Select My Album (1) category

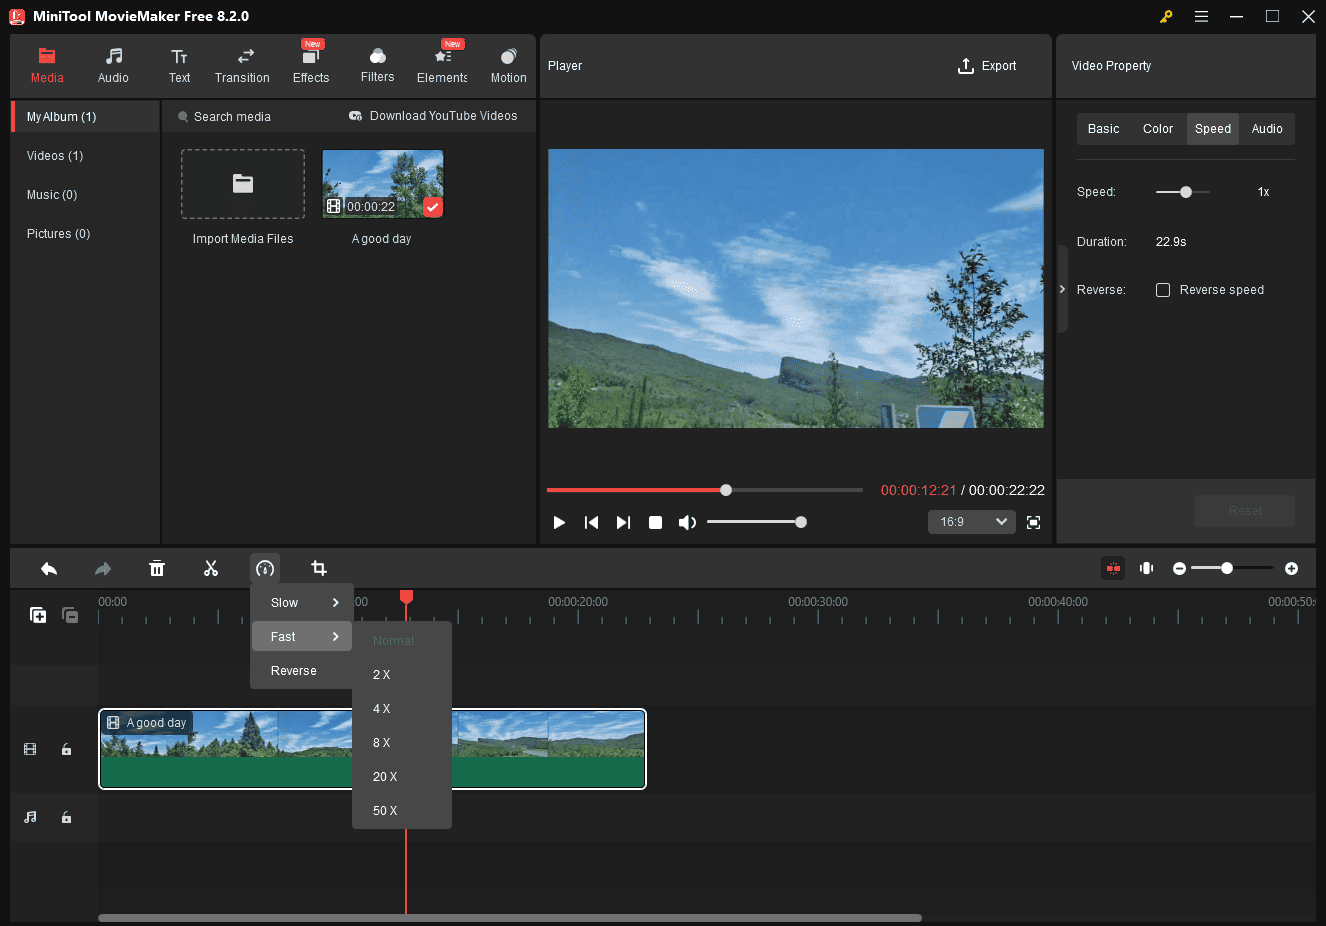(86, 117)
